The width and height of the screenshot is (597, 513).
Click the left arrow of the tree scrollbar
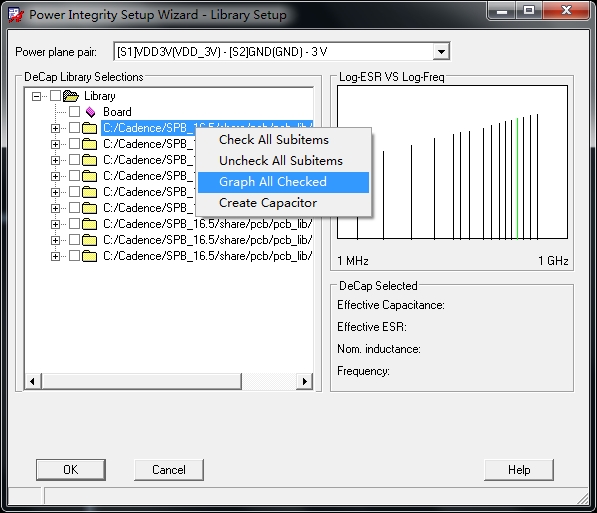[33, 381]
